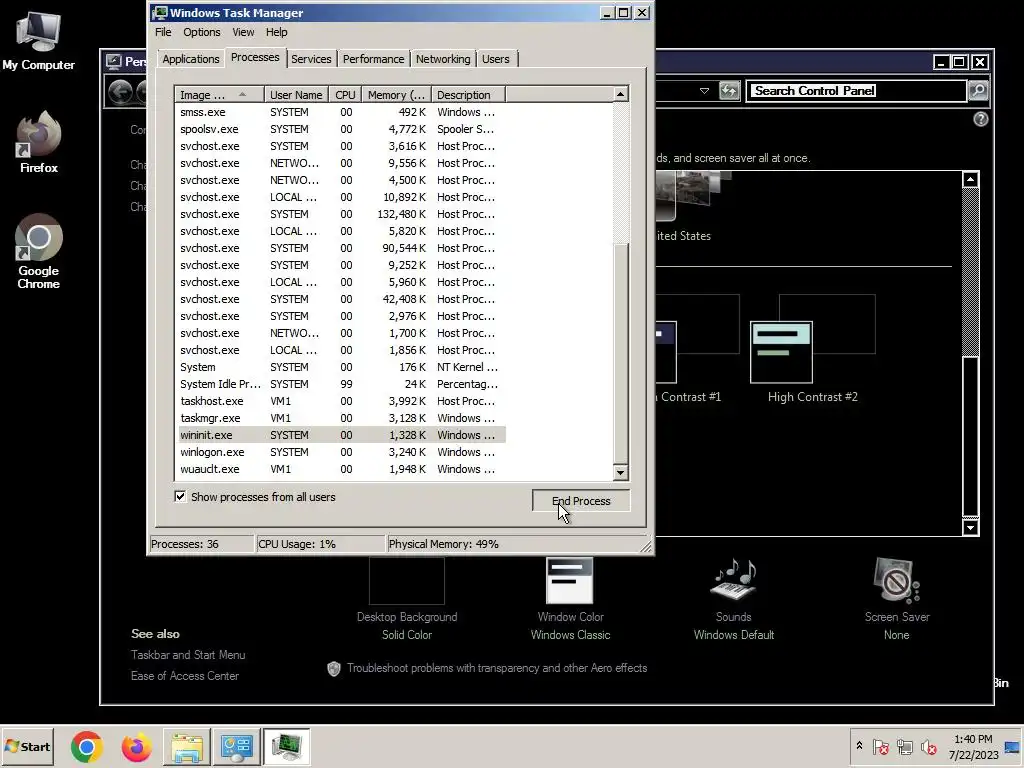The width and height of the screenshot is (1024, 768).
Task: Click Show Desktop button at taskbar end
Action: (x=1014, y=746)
